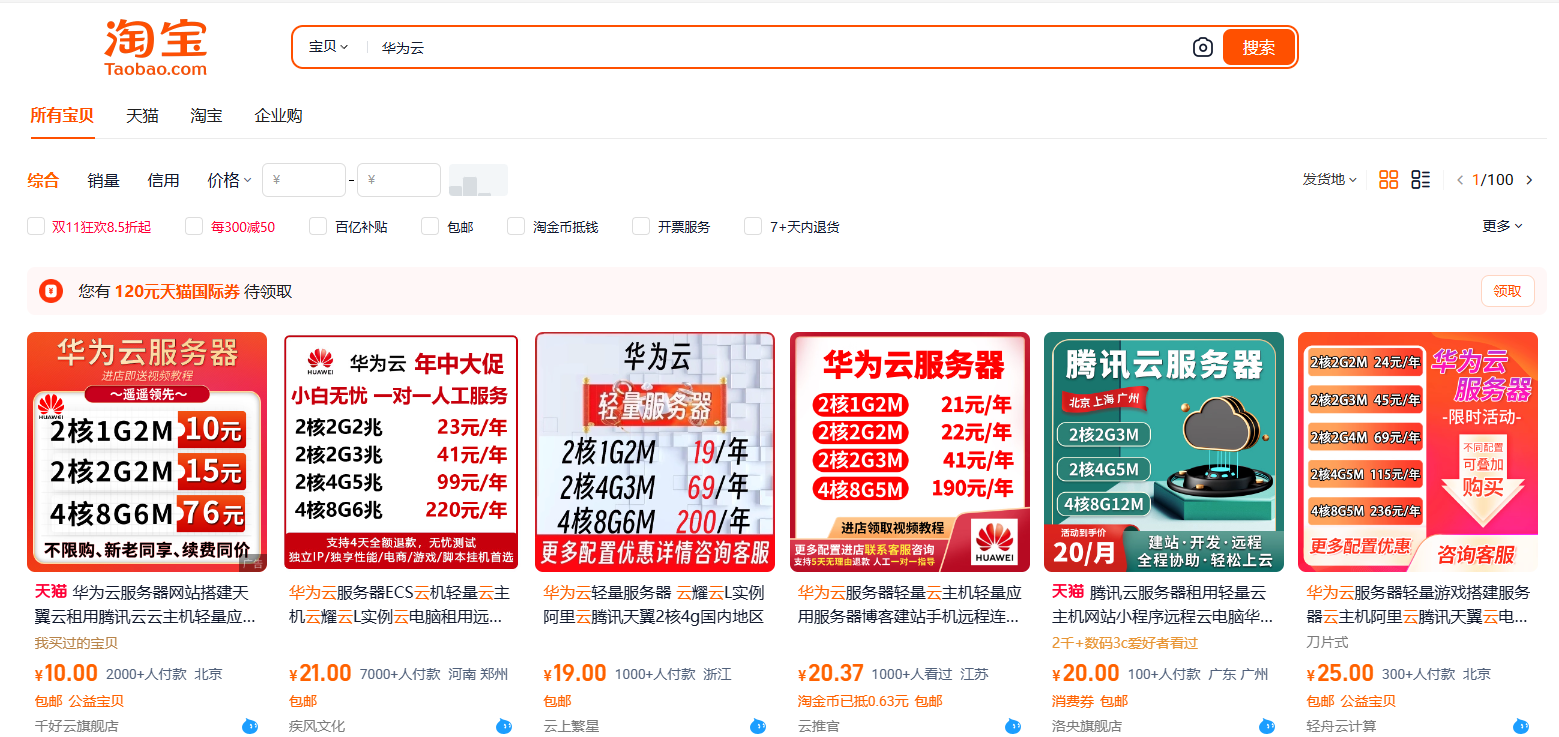Check the 包邮 free shipping filter

point(430,227)
